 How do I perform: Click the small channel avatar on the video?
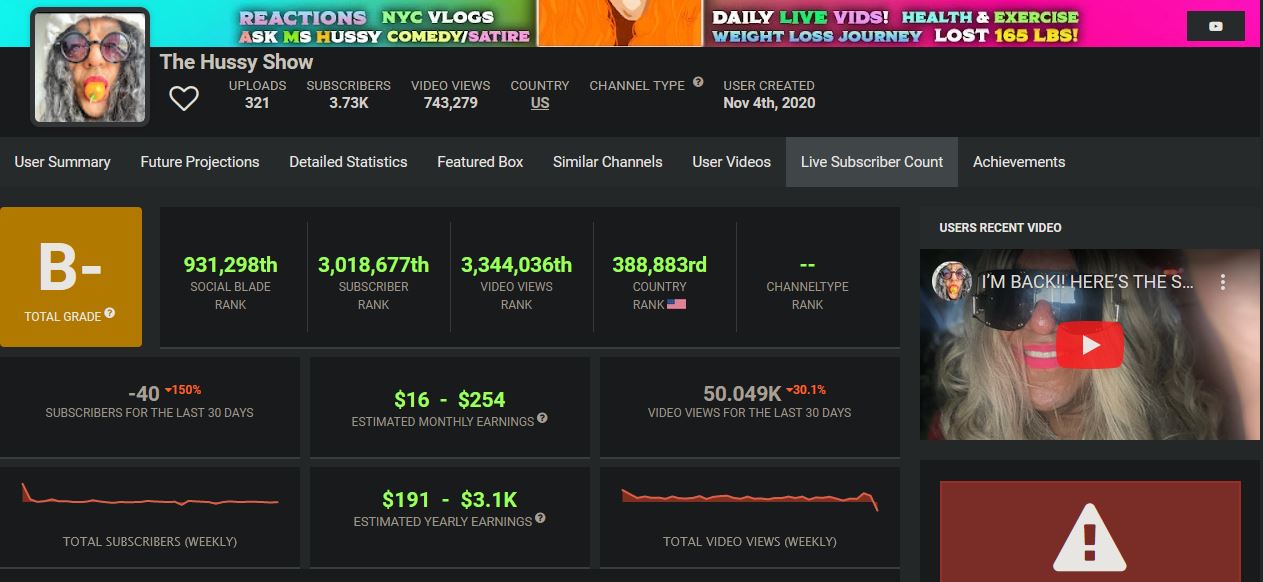(952, 282)
